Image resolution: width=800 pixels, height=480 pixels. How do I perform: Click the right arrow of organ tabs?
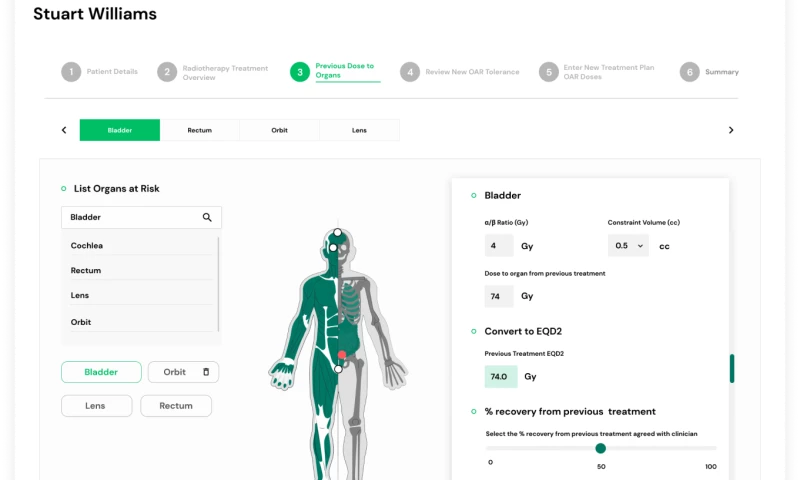pos(731,130)
